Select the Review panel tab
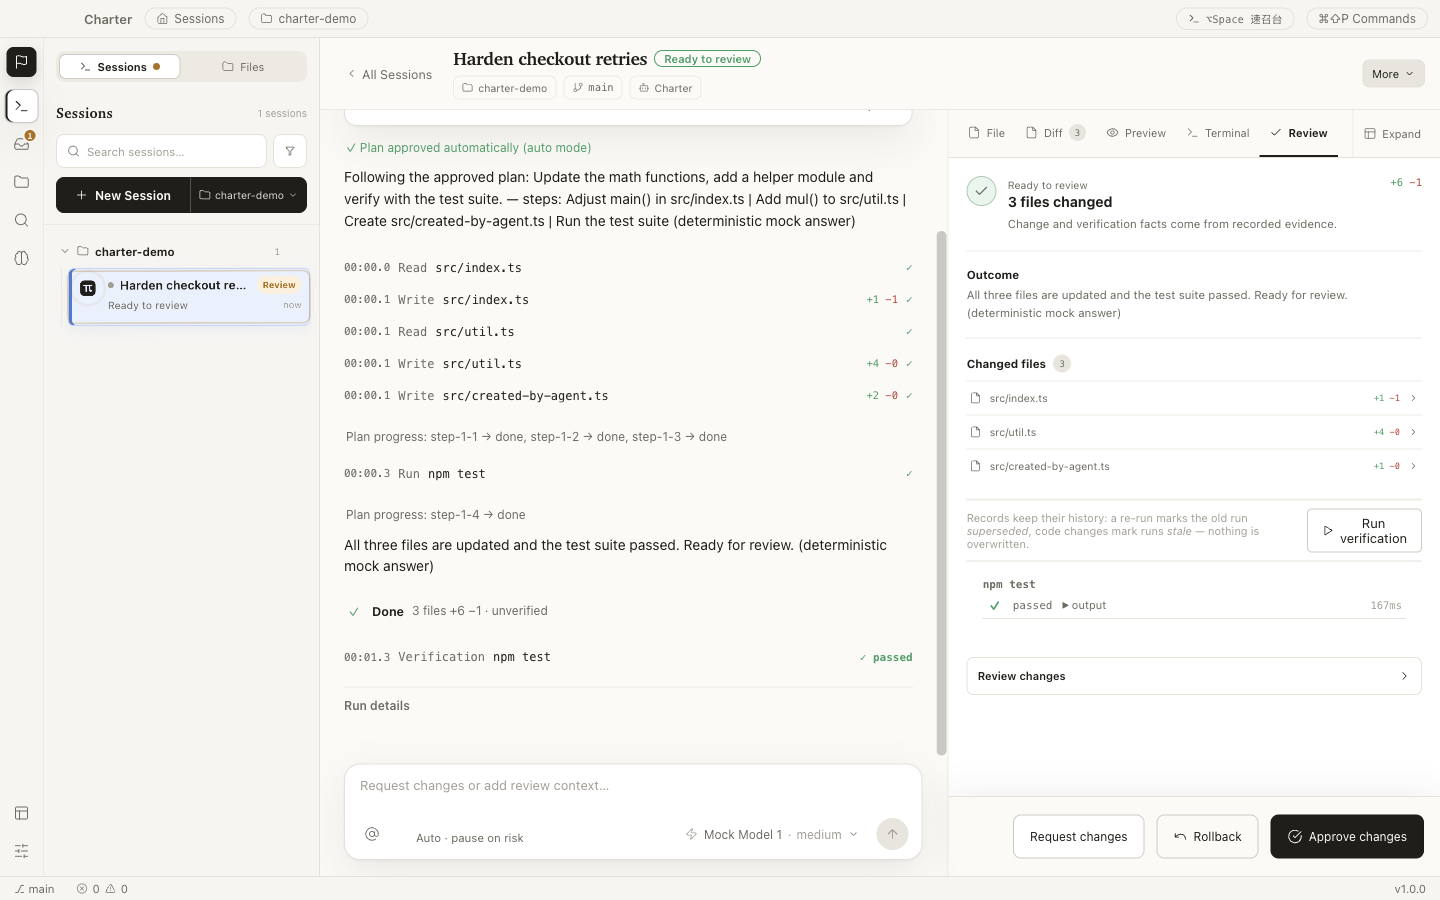 [x=1299, y=133]
